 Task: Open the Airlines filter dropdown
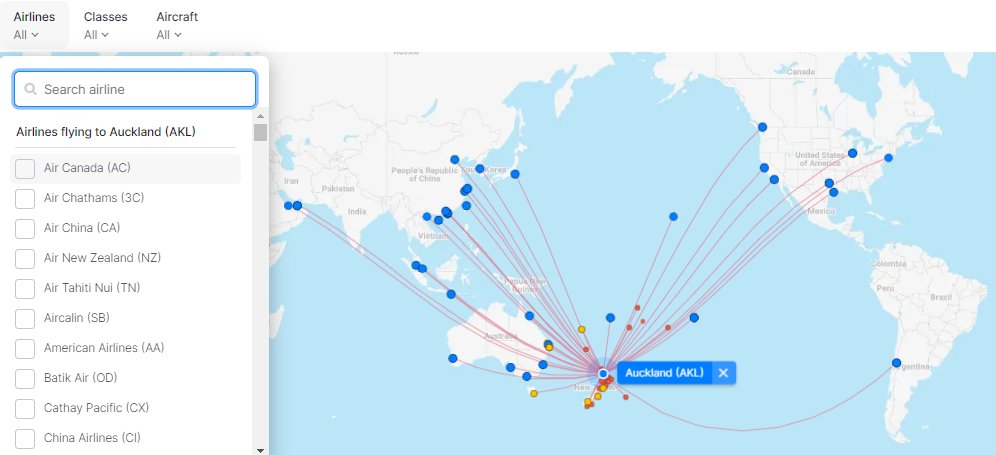(x=34, y=25)
